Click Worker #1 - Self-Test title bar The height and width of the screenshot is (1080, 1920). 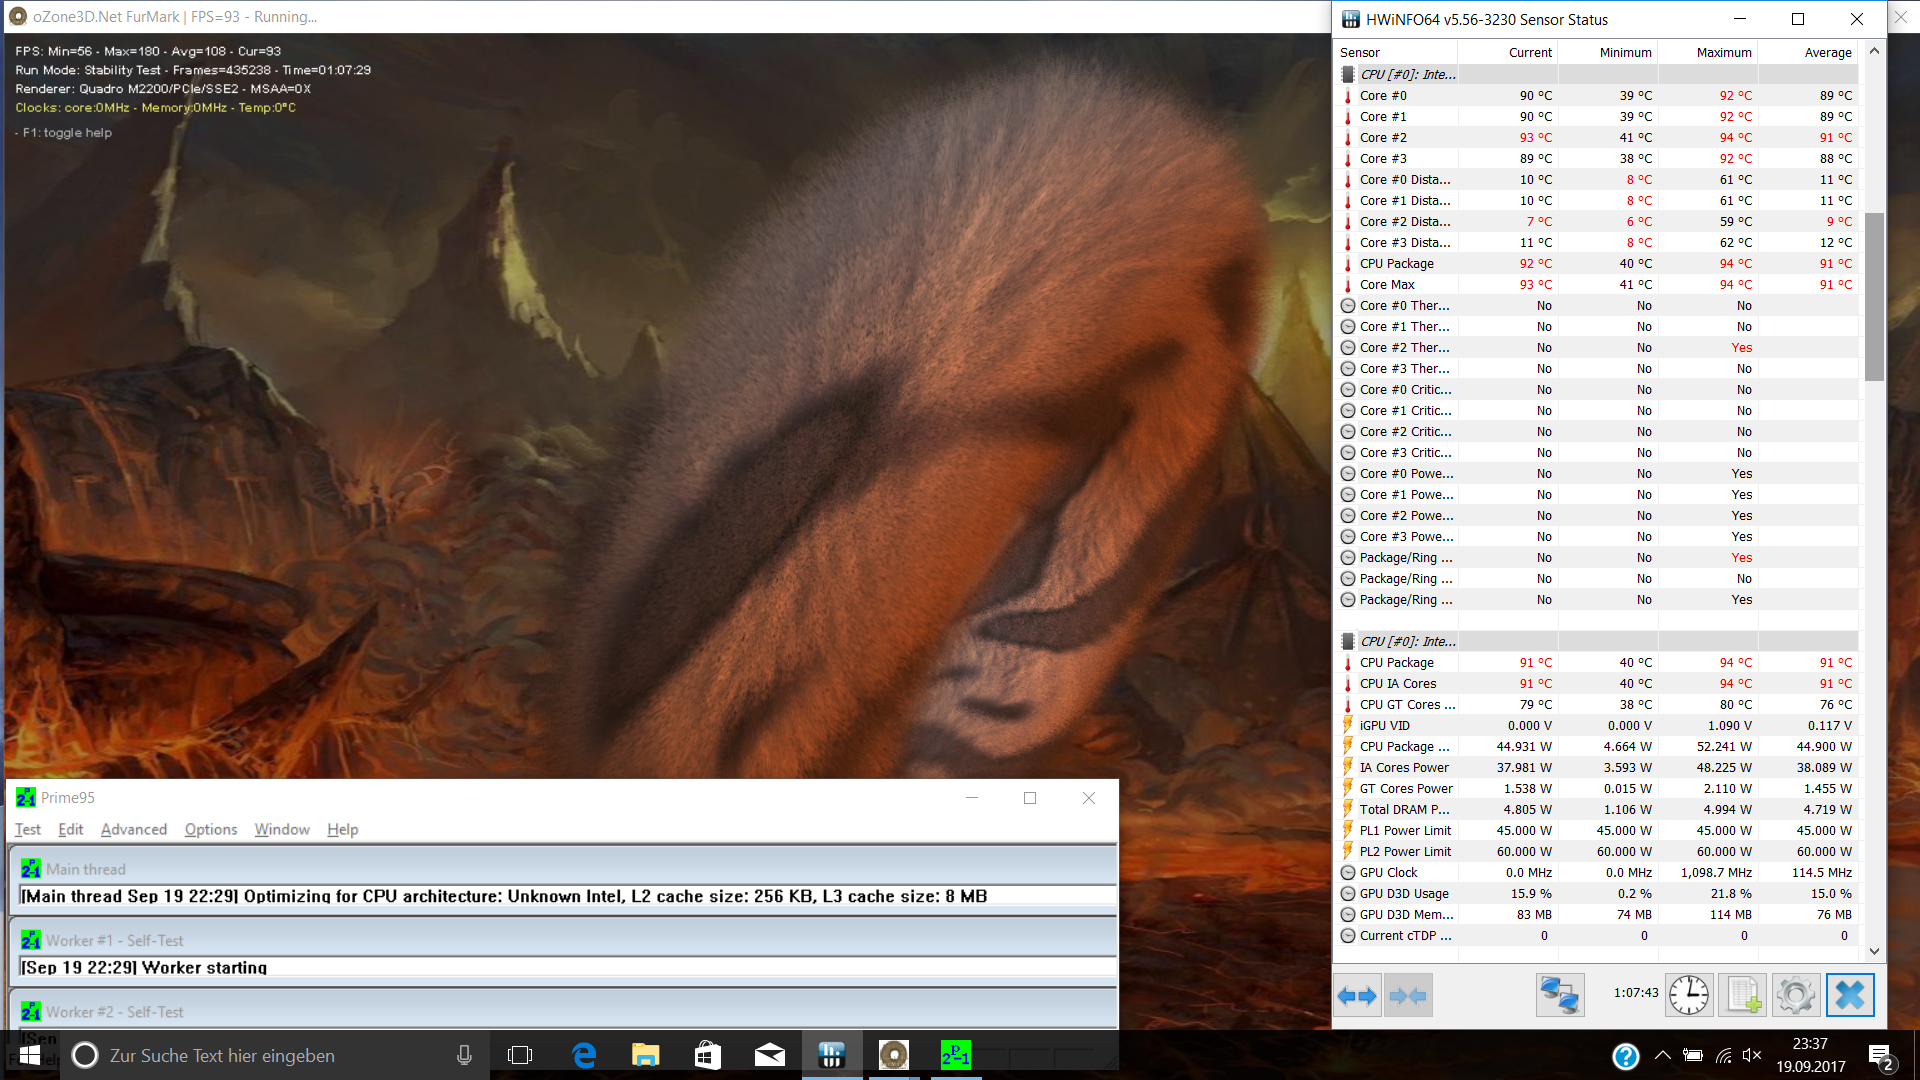pyautogui.click(x=564, y=940)
